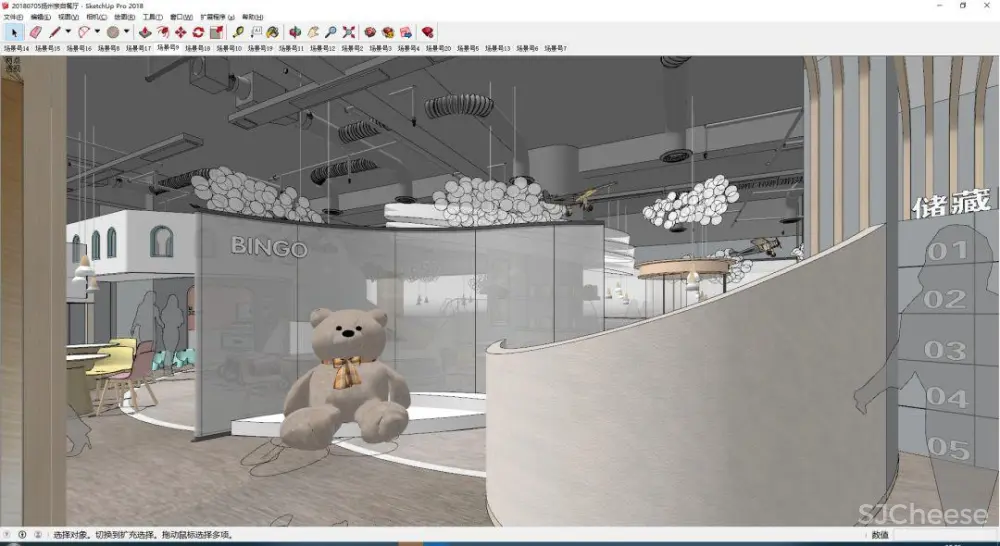Select the Paint Bucket tool

coord(273,32)
